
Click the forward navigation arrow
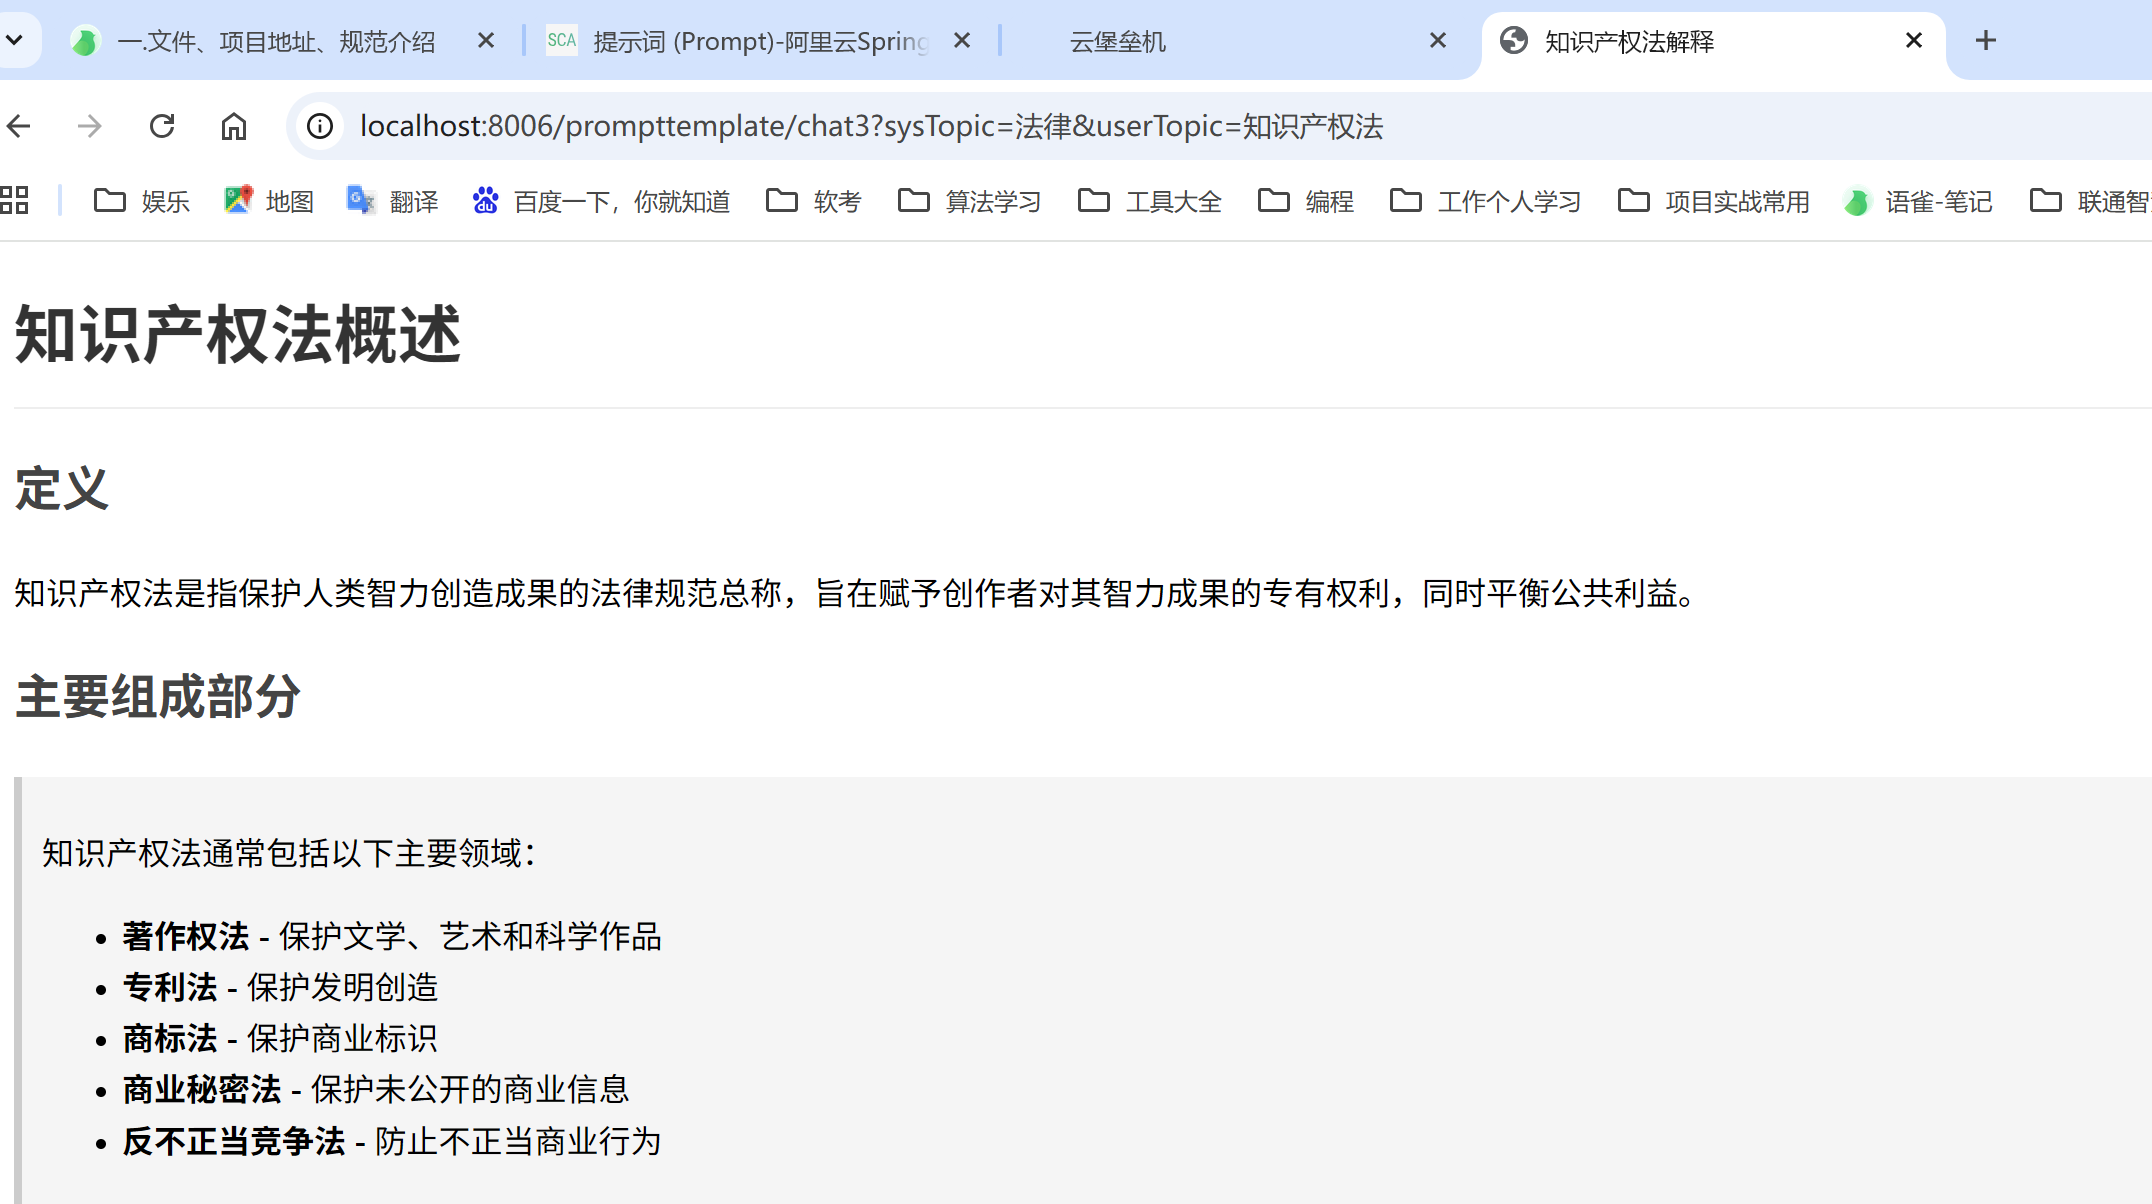tap(90, 126)
